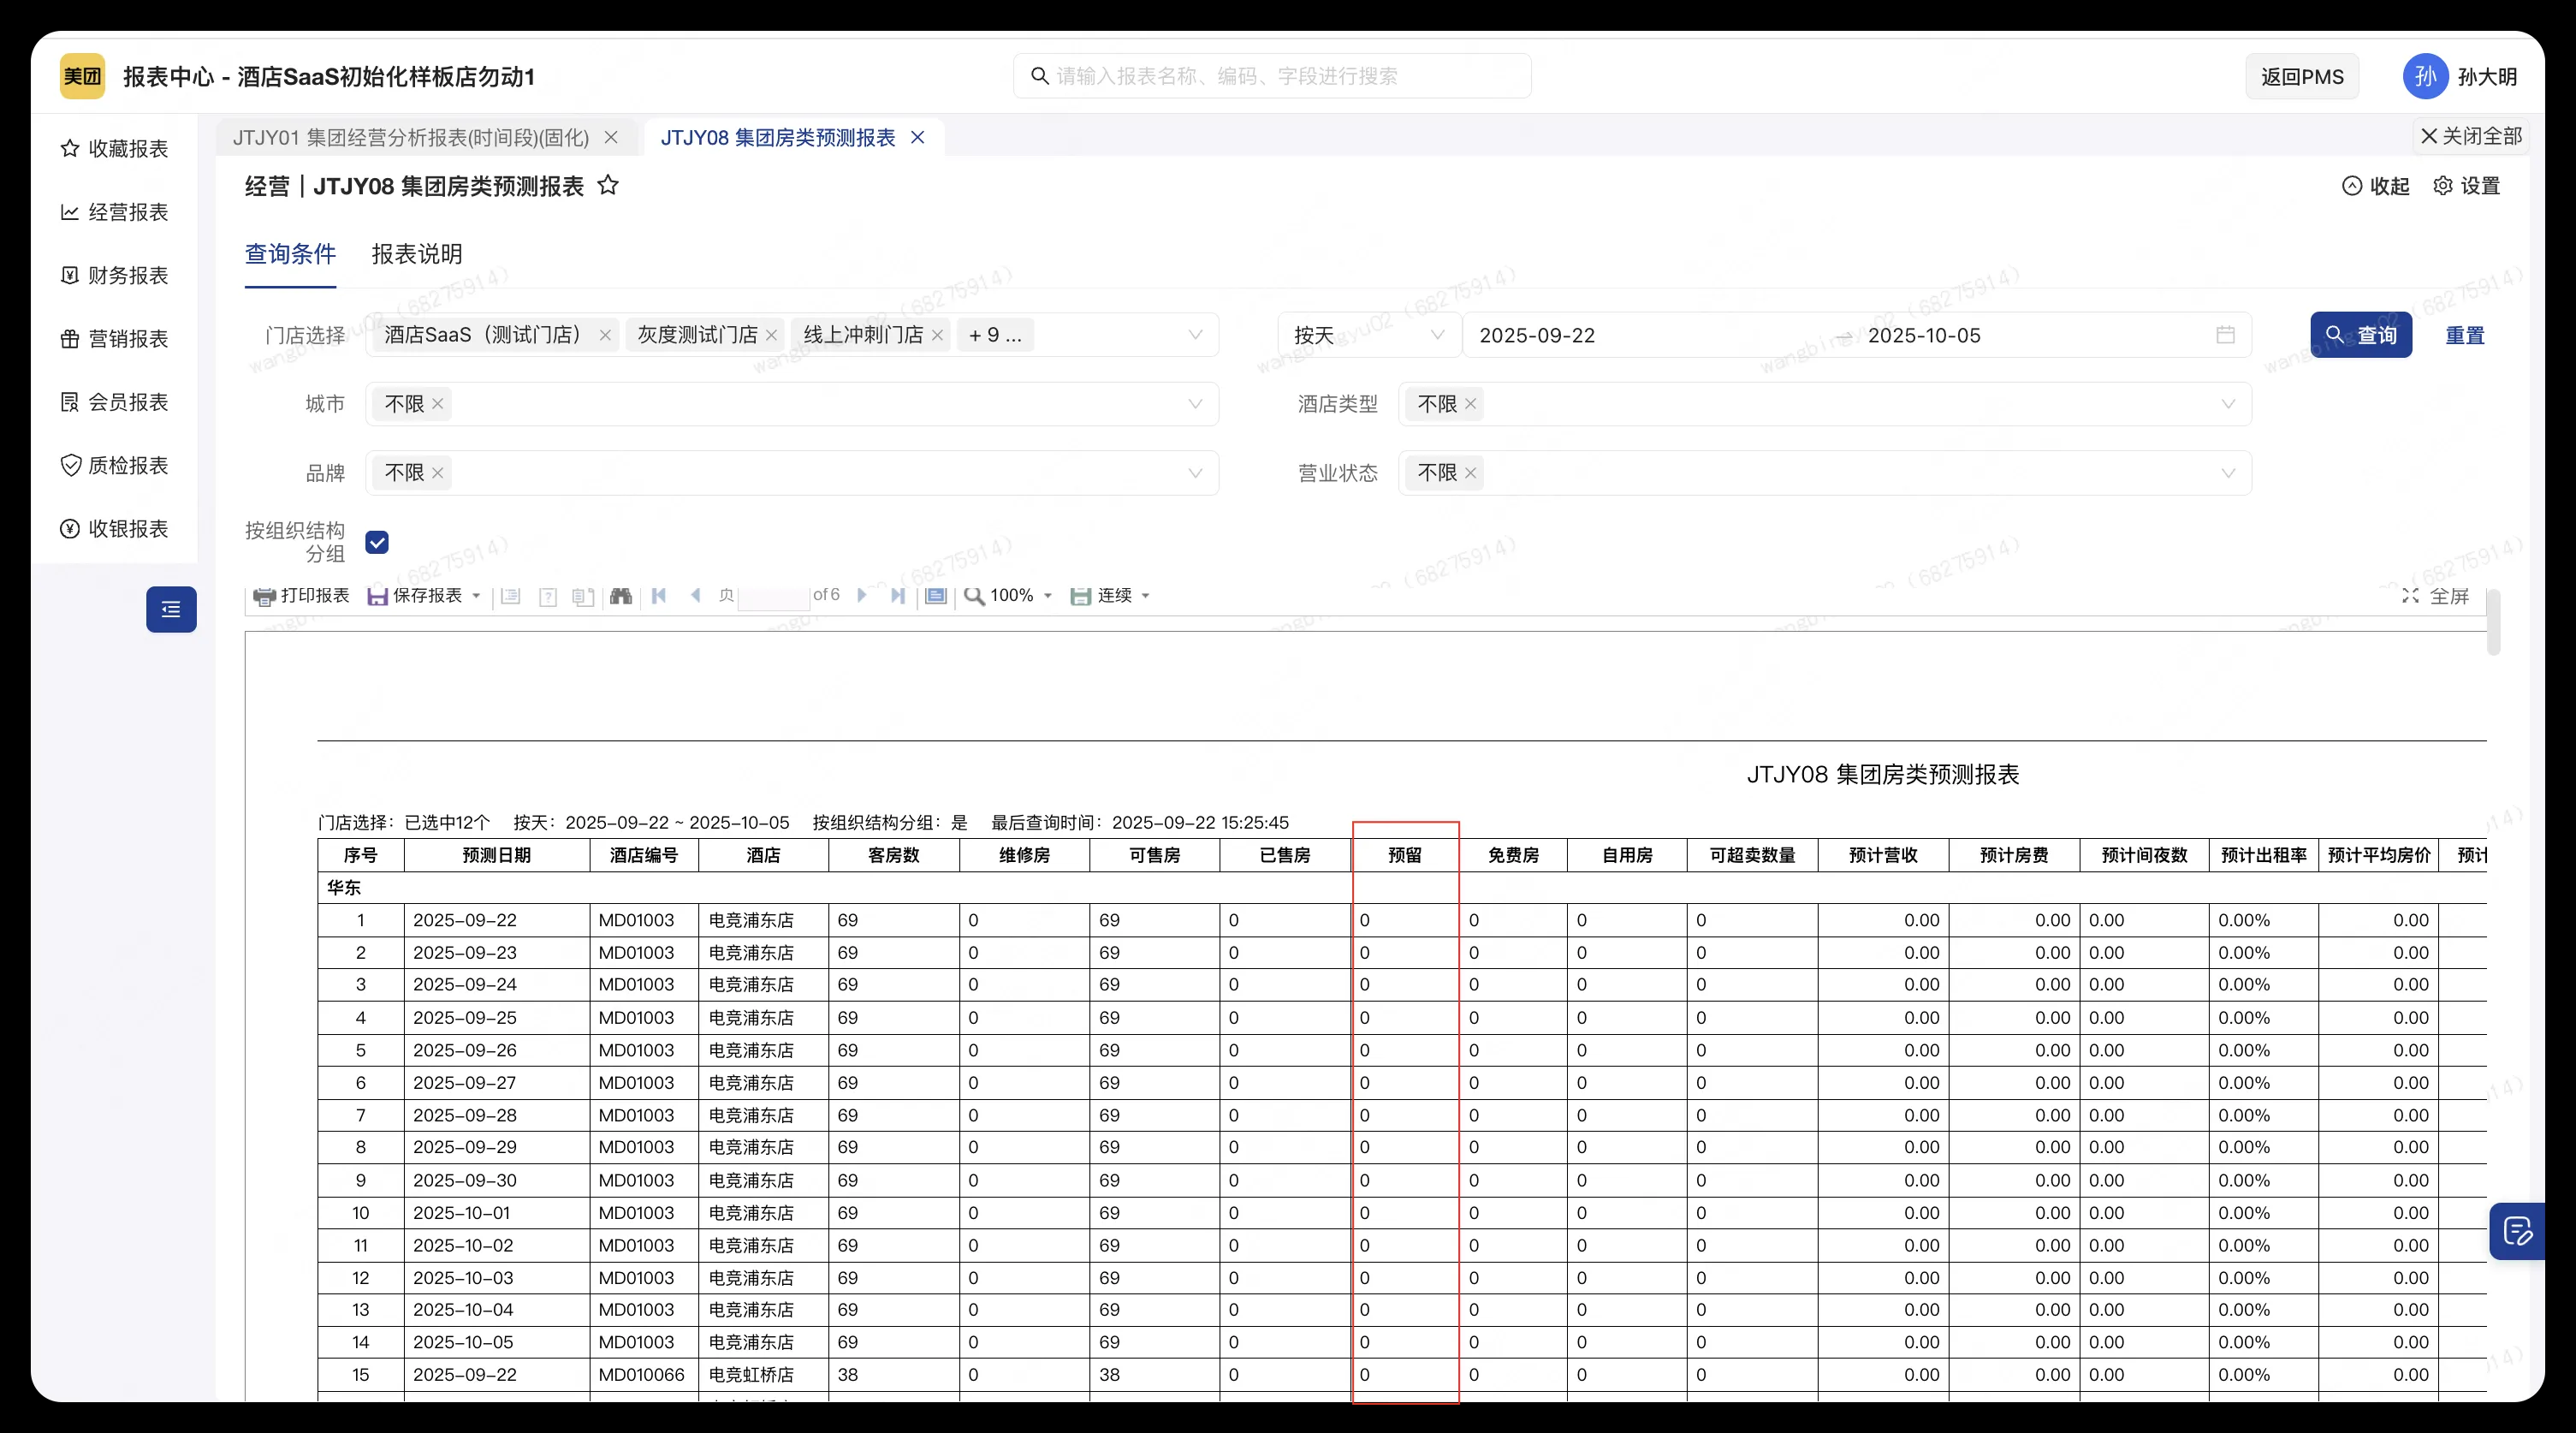Remove 线上冲刺门店 store tag
This screenshot has width=2576, height=1433.
(937, 335)
